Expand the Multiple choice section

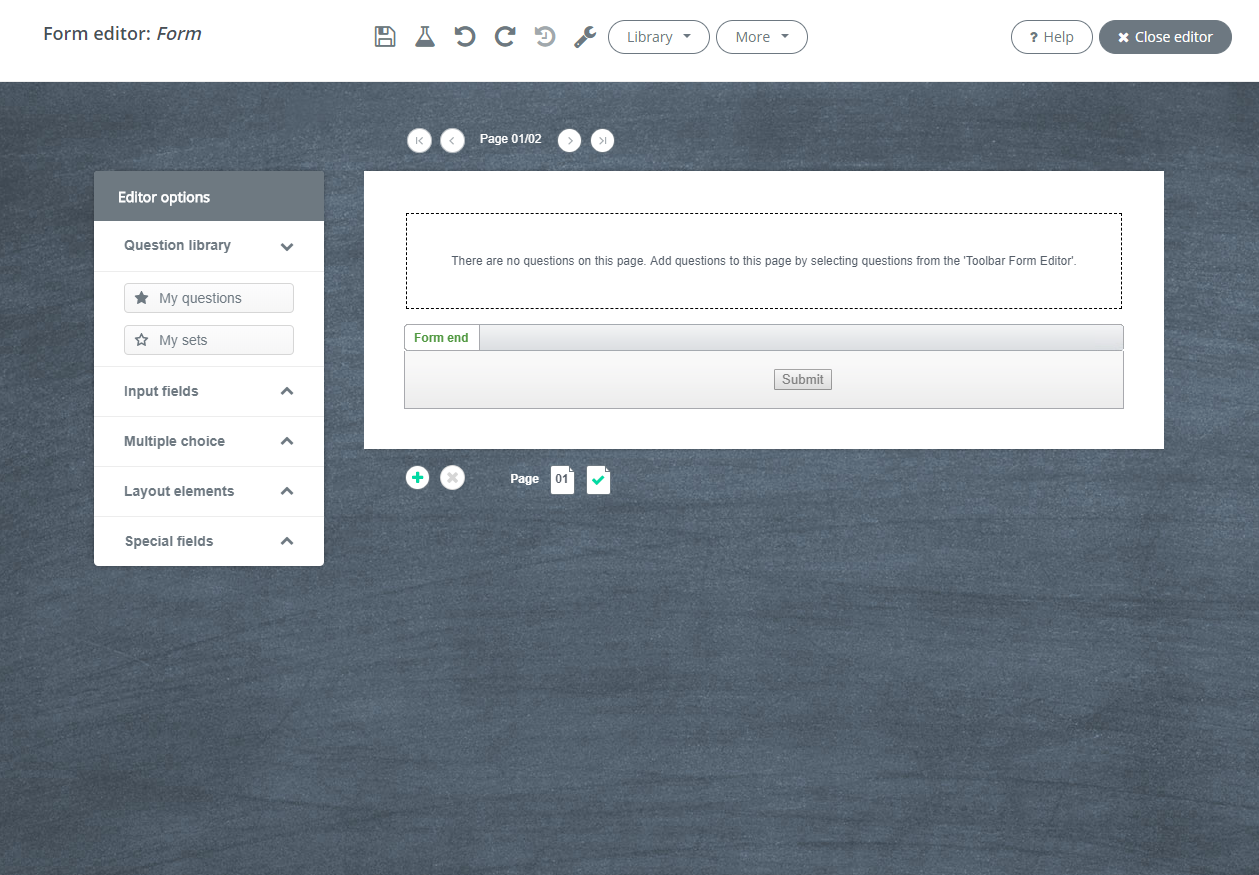tap(208, 441)
